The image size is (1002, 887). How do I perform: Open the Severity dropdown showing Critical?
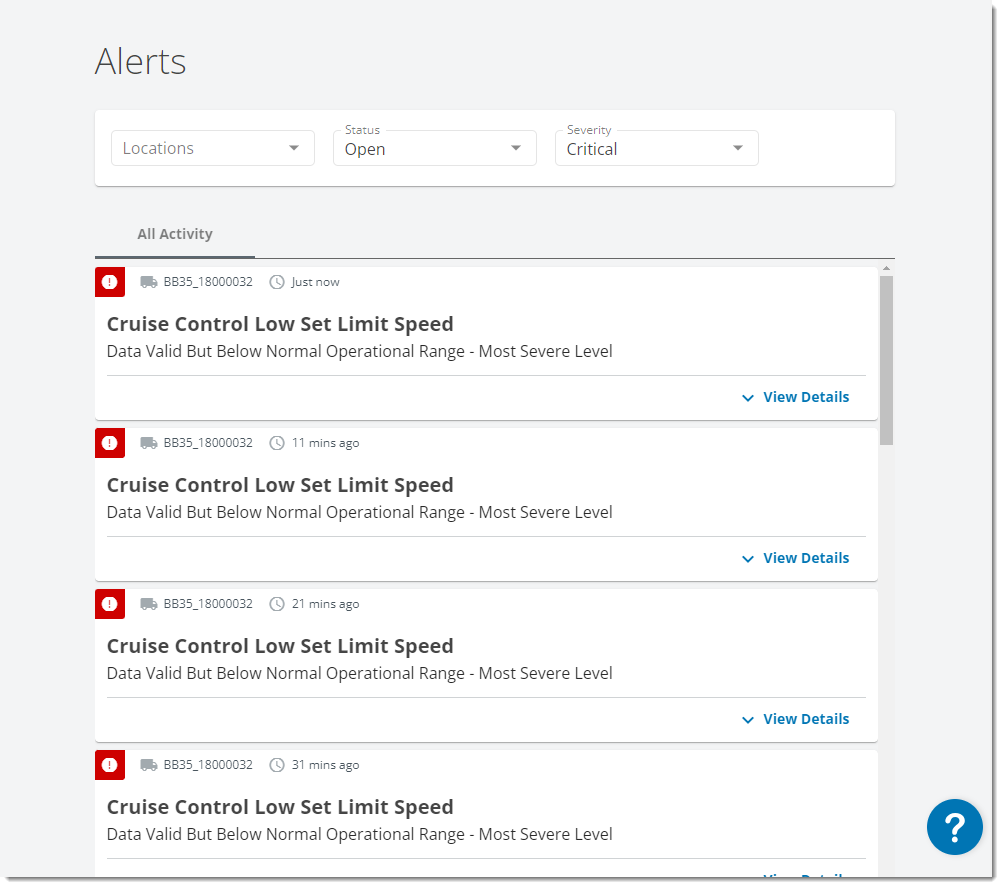tap(656, 148)
